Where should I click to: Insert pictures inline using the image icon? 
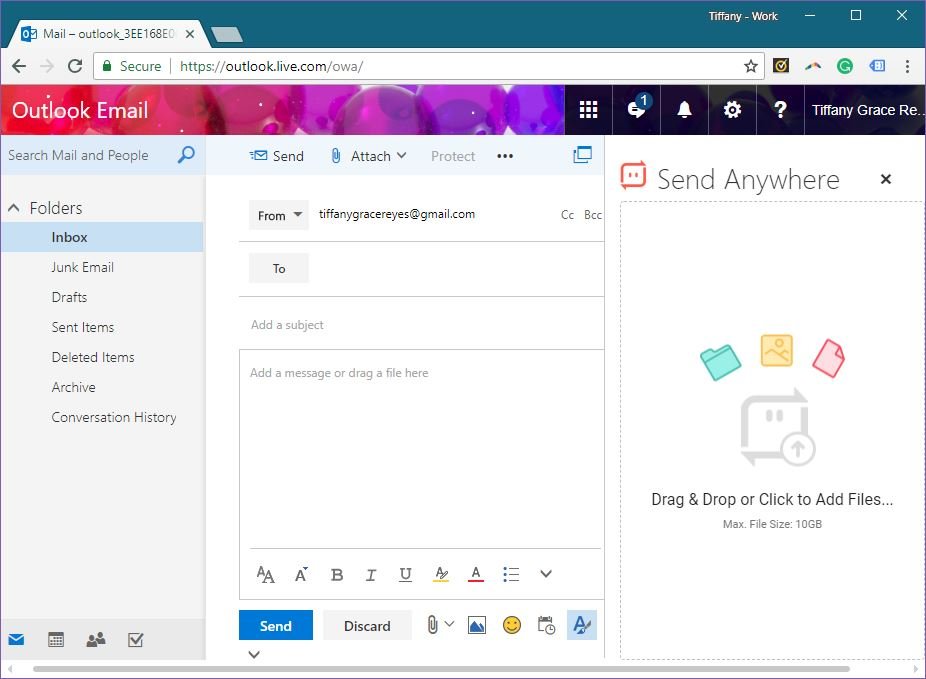pos(477,625)
